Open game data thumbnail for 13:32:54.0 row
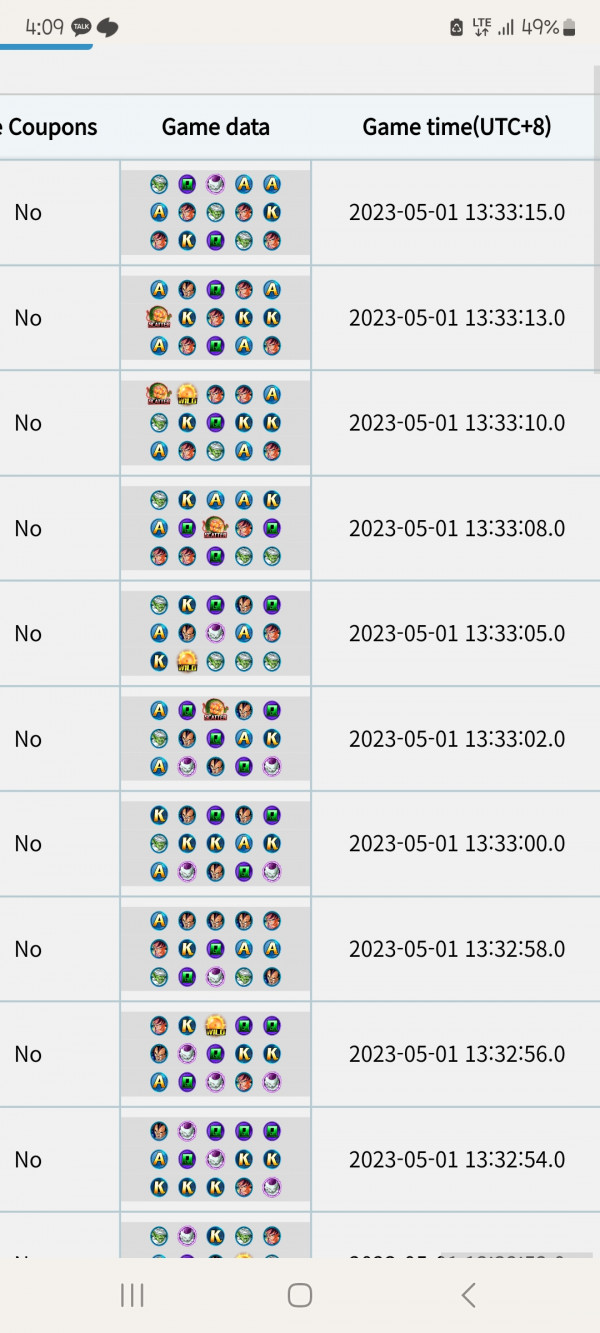The width and height of the screenshot is (600, 1333). tap(215, 1159)
